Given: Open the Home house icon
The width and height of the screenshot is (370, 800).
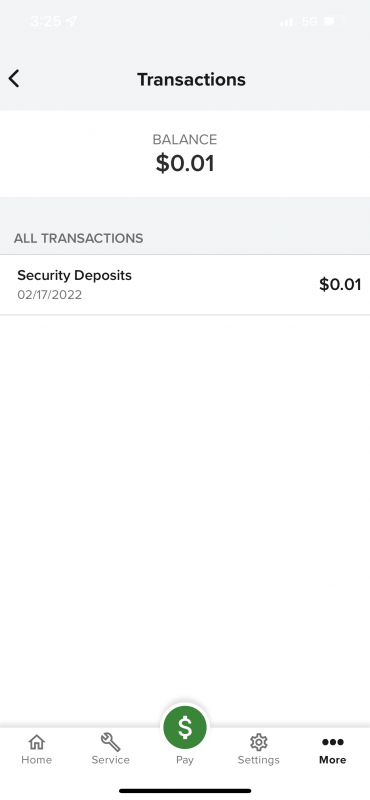Looking at the screenshot, I should (36, 741).
